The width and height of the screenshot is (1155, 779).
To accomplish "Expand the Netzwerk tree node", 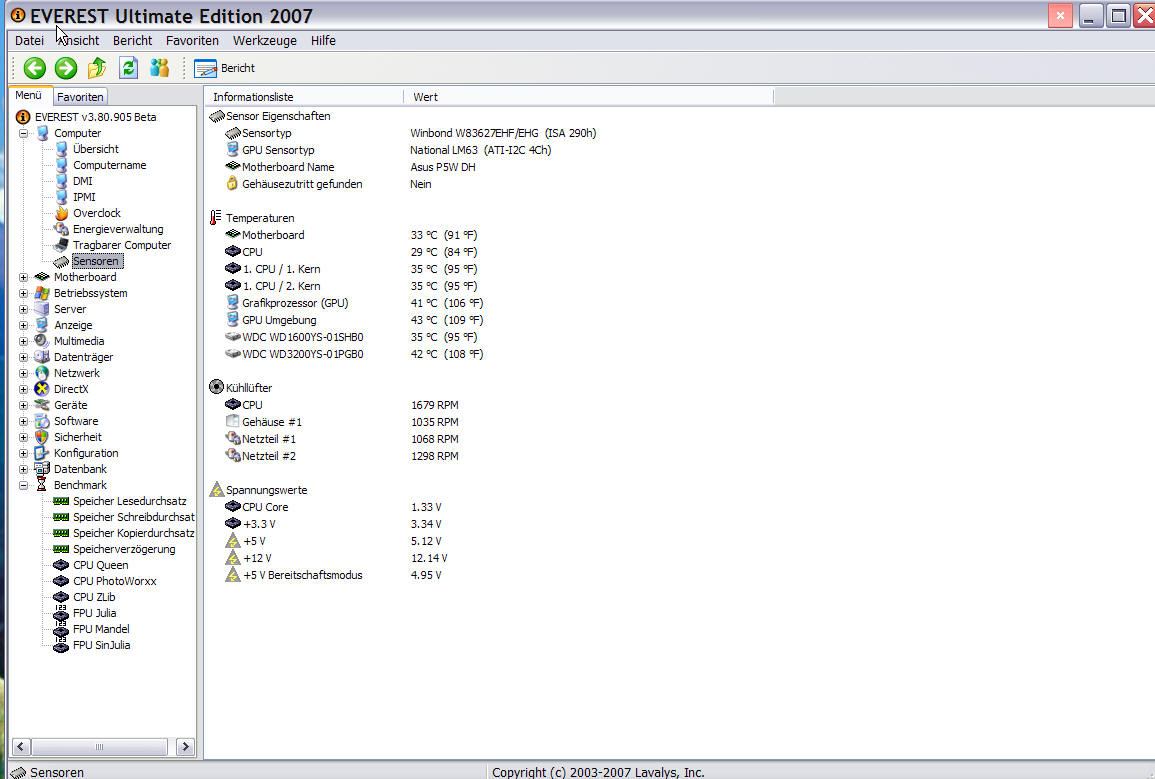I will click(24, 374).
